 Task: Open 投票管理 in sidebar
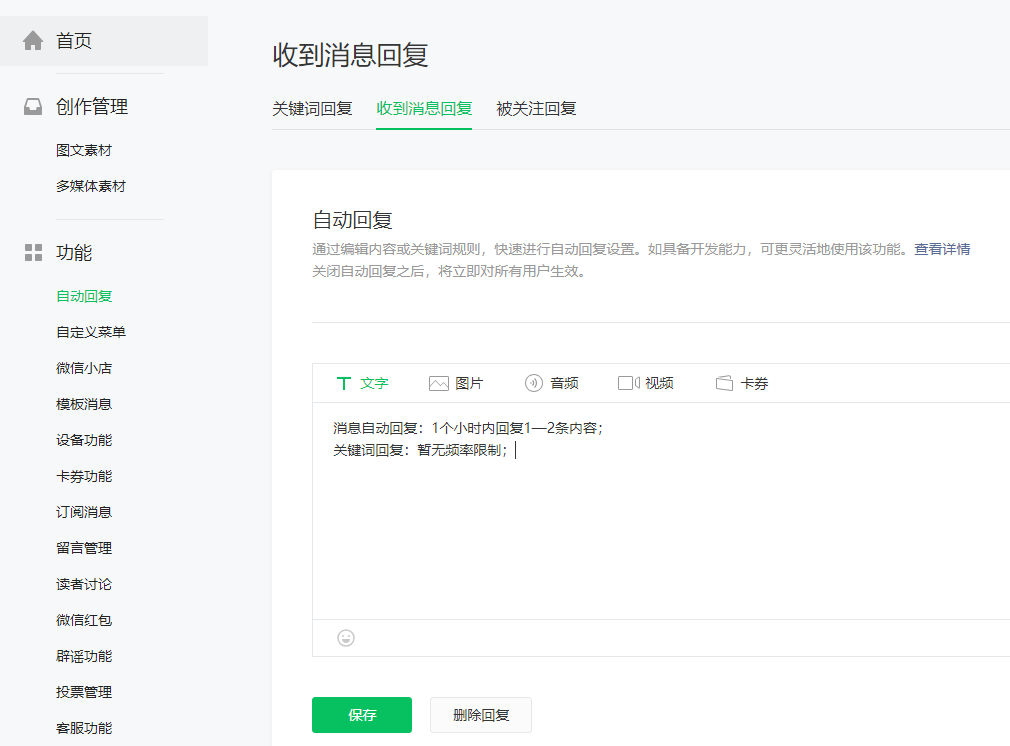84,693
